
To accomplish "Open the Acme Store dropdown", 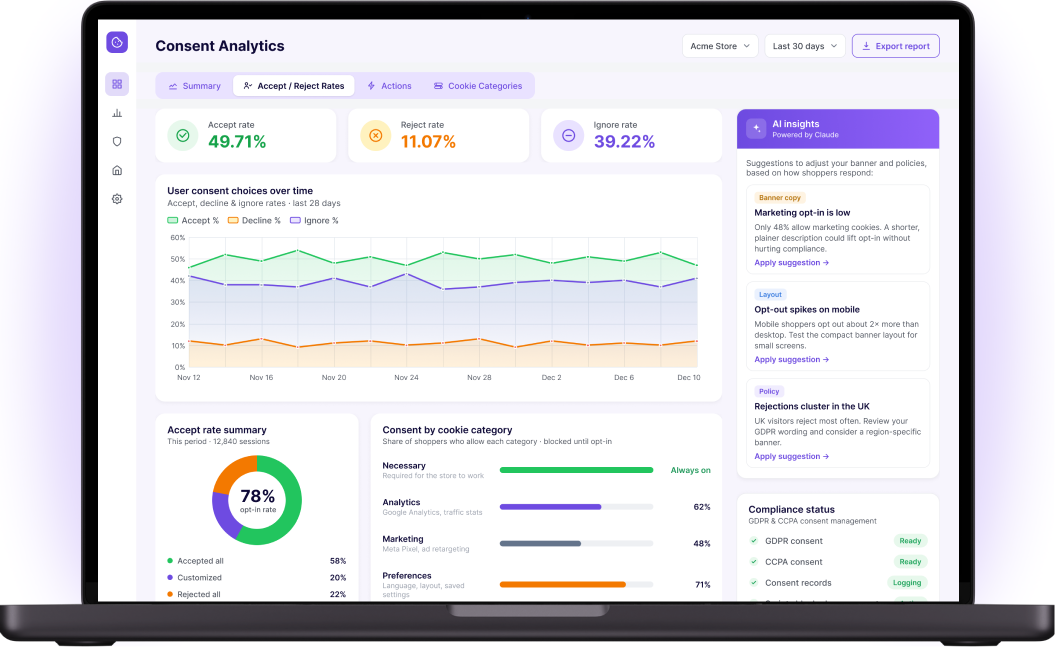I will click(720, 46).
